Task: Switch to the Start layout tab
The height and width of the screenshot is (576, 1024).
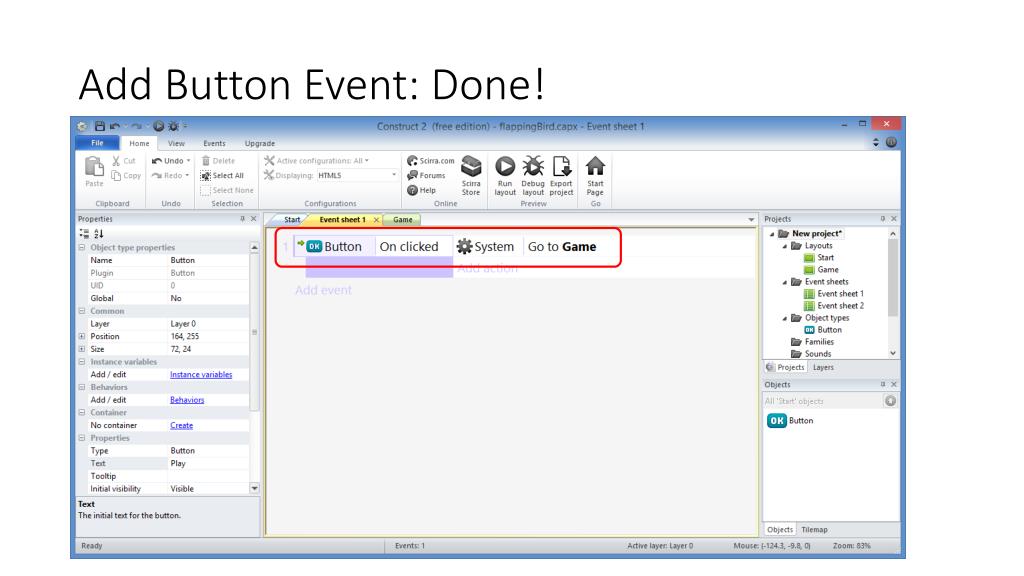Action: 291,219
